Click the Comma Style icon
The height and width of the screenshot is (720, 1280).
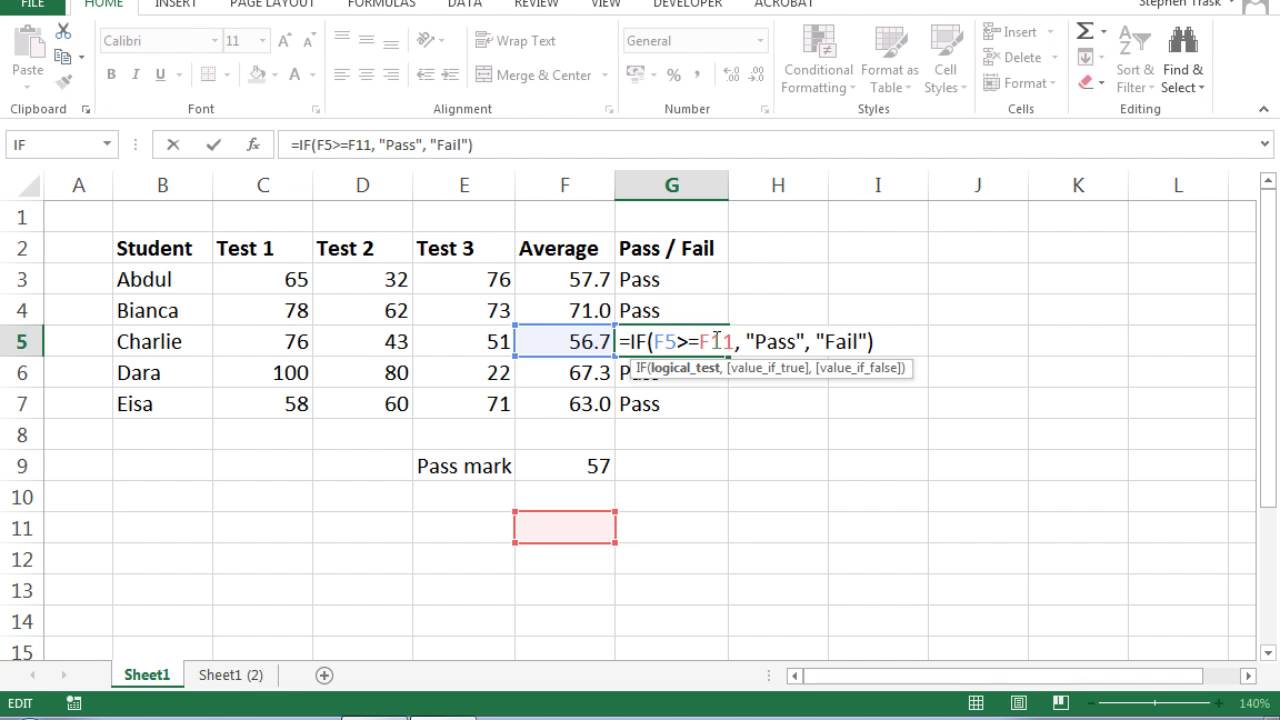(x=697, y=74)
